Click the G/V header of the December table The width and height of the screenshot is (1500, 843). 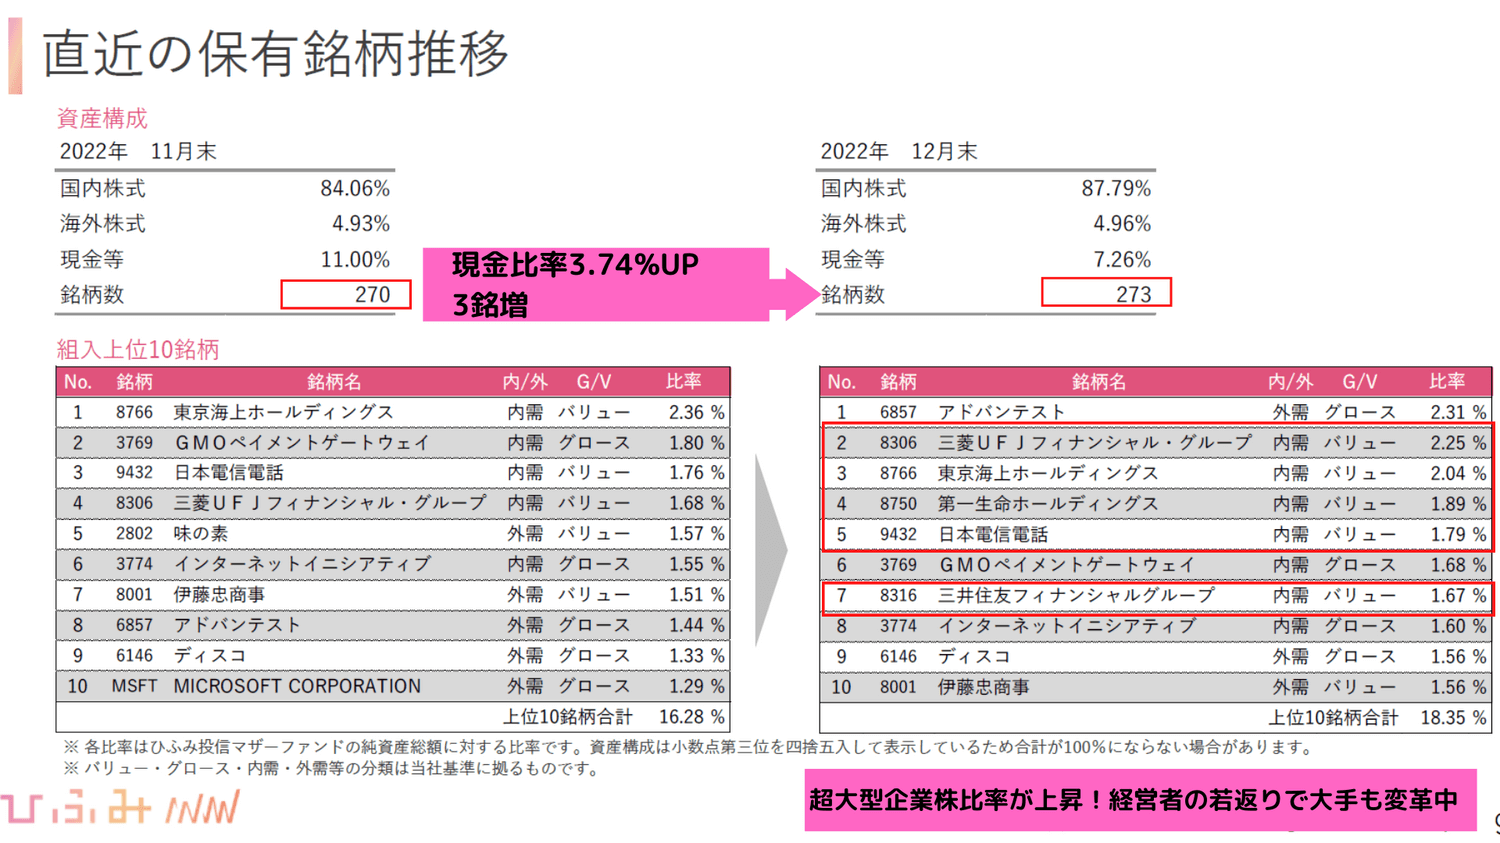(x=1359, y=382)
